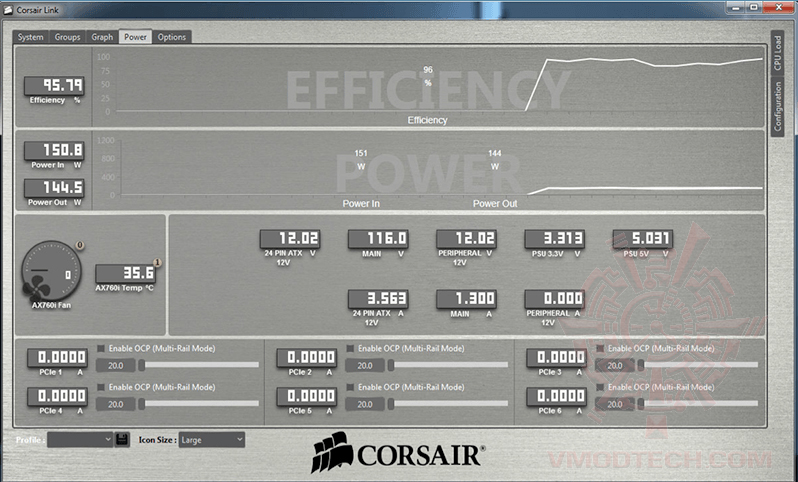Screen dimensions: 798x482
Task: Click the badge 0 on fan dial
Action: pyautogui.click(x=80, y=245)
